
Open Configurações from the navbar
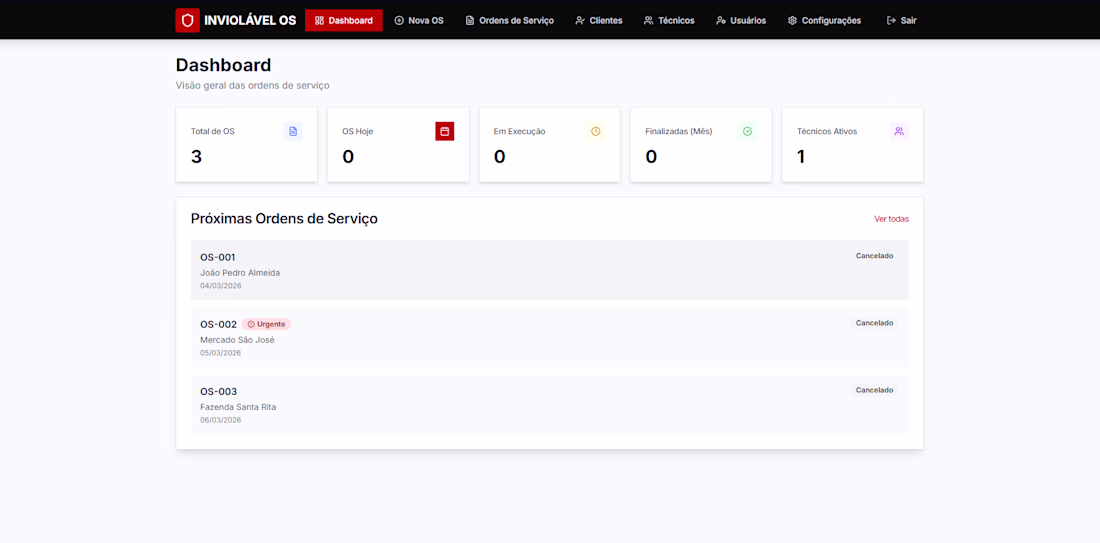[824, 20]
